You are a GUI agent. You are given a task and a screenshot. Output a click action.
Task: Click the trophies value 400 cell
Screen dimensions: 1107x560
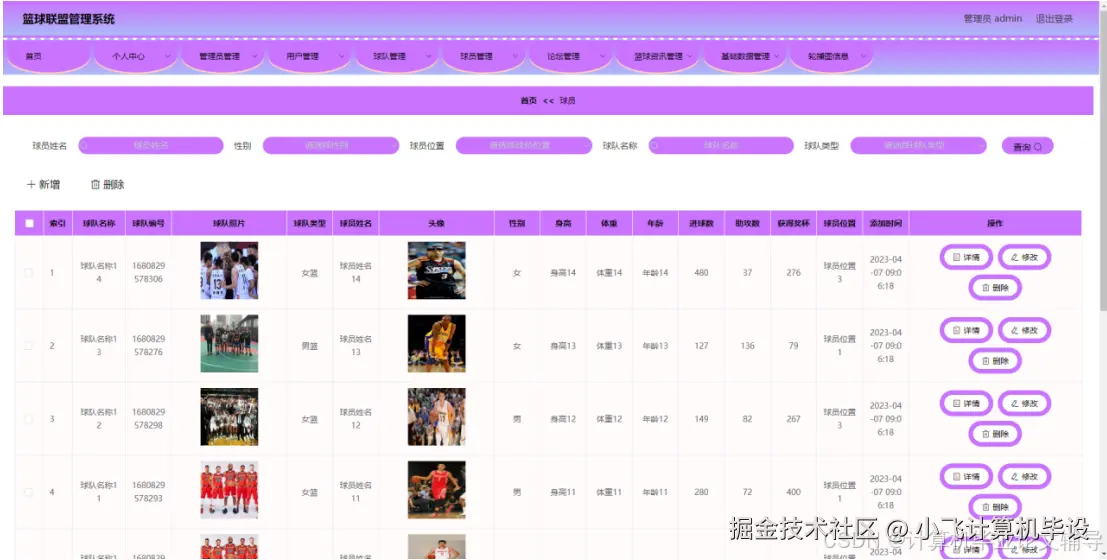point(794,492)
